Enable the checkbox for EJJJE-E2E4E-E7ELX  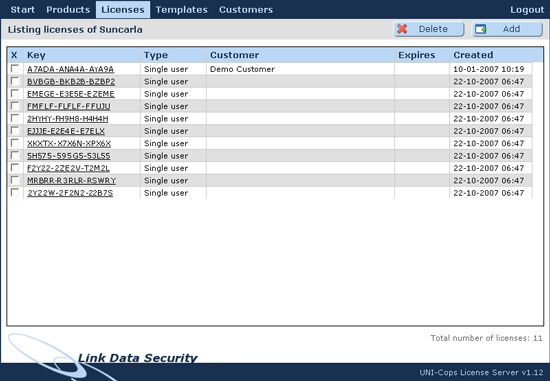point(15,131)
